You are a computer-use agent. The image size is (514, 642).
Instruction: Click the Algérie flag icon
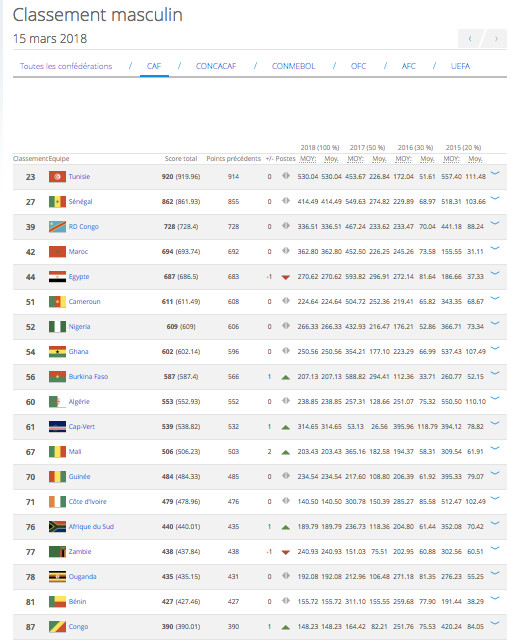click(x=57, y=402)
